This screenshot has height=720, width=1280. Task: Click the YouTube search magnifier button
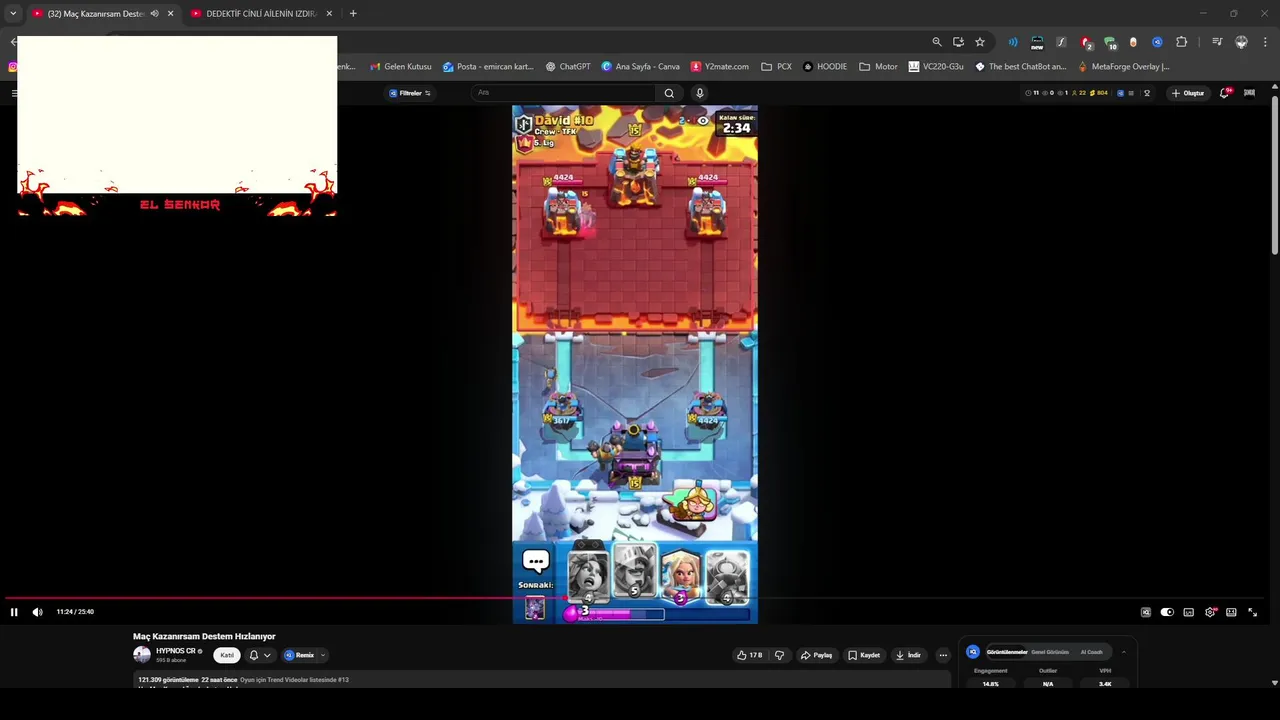[x=669, y=93]
